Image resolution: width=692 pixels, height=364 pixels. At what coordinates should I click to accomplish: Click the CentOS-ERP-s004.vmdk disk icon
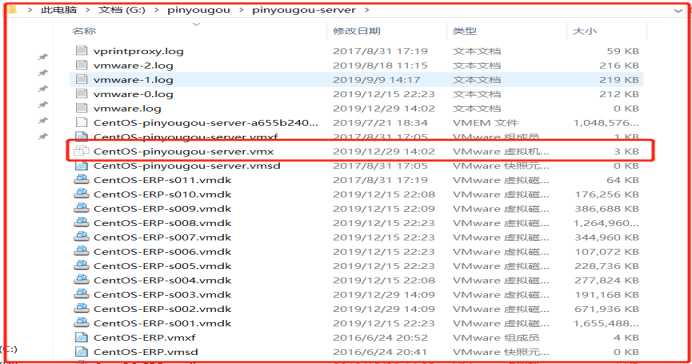click(x=82, y=280)
